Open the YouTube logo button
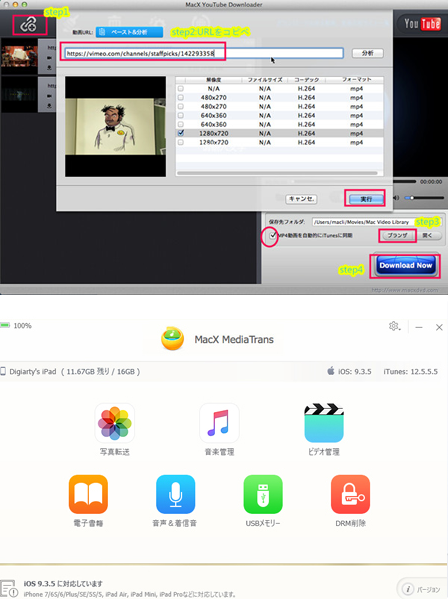This screenshot has height=599, width=448. 422,24
